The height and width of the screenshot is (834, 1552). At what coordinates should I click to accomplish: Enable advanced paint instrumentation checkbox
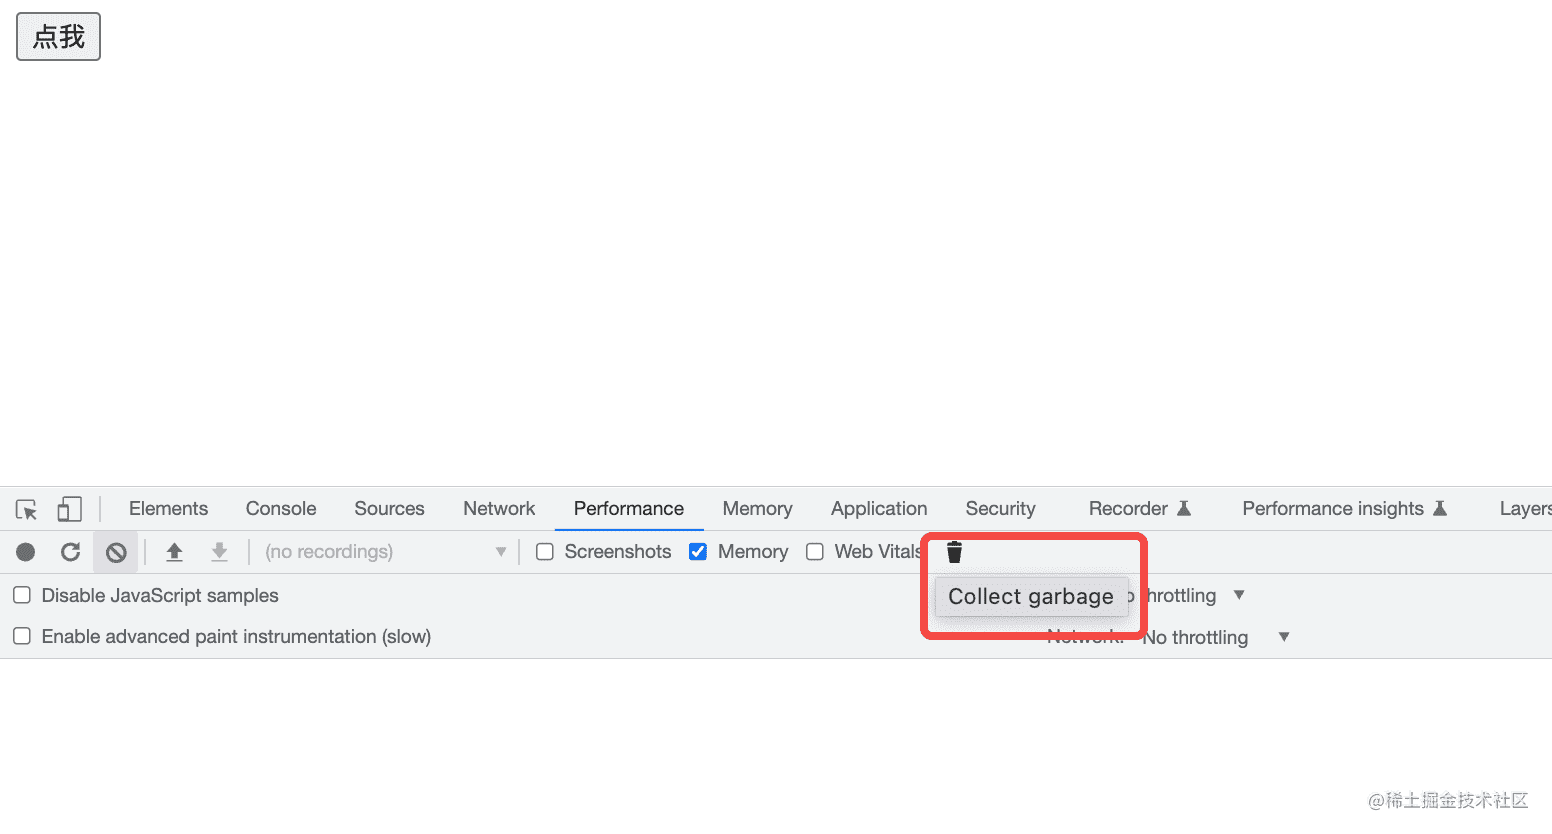pos(22,637)
